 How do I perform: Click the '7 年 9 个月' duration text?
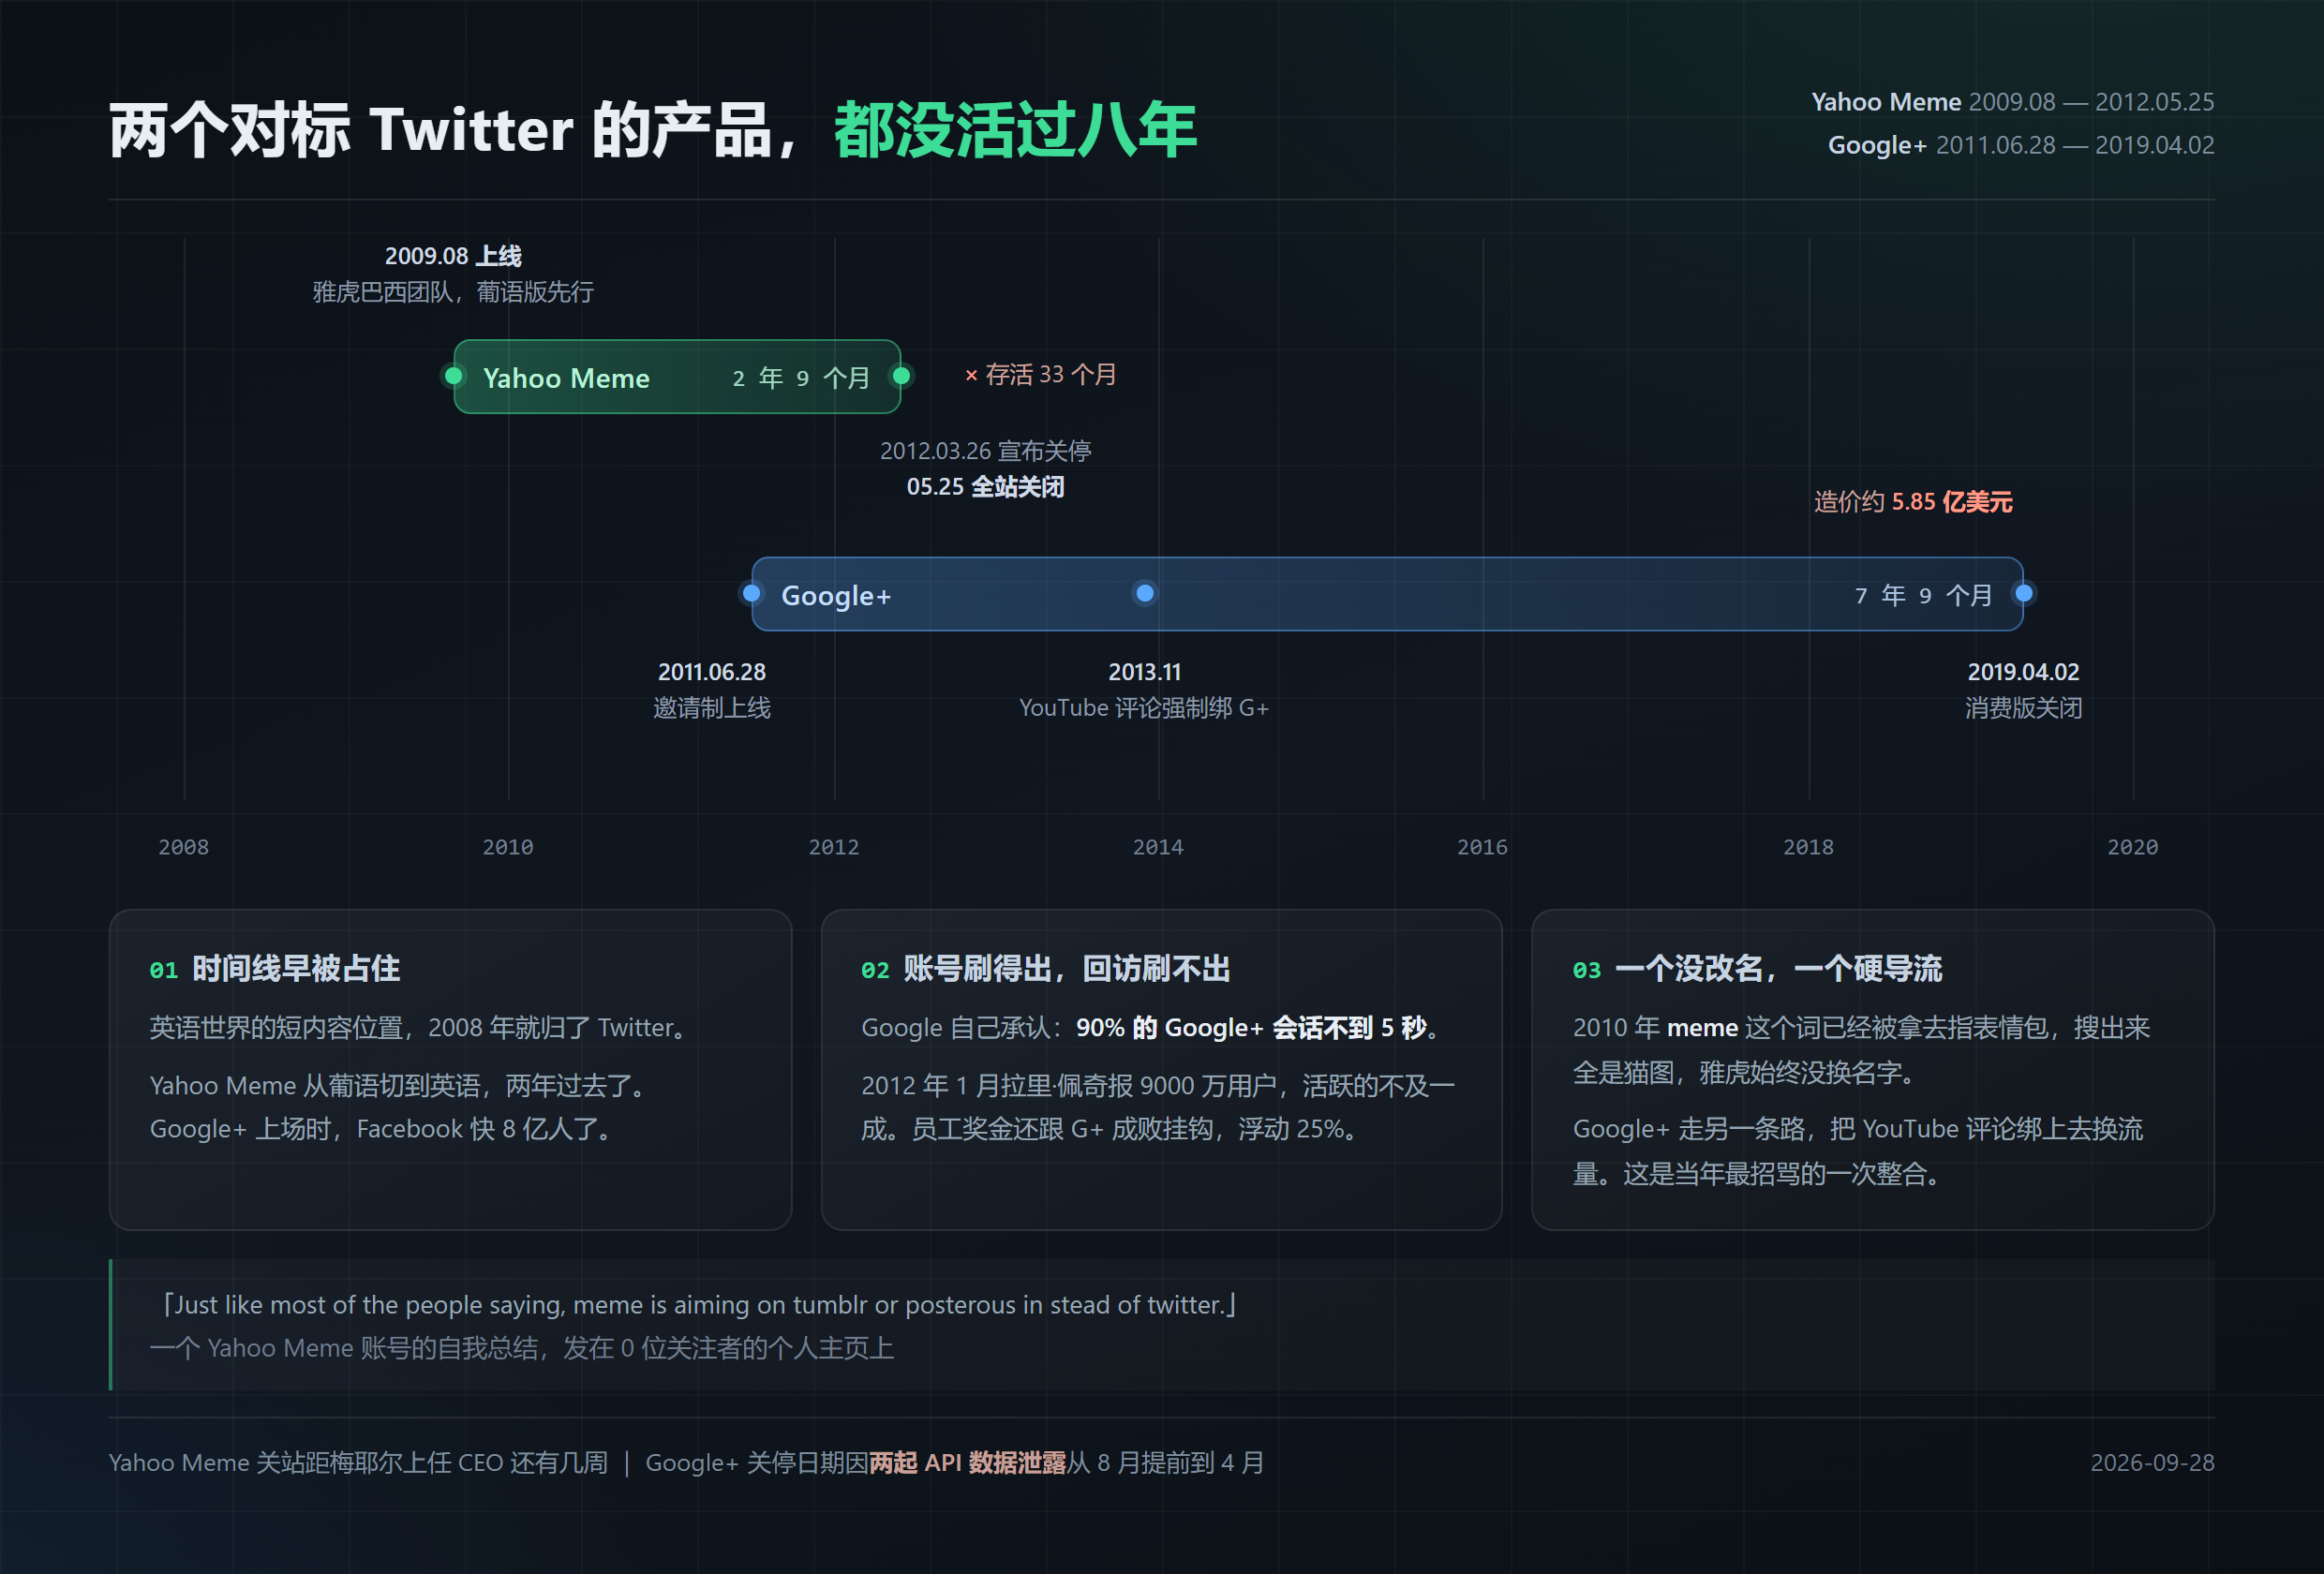pos(1924,596)
